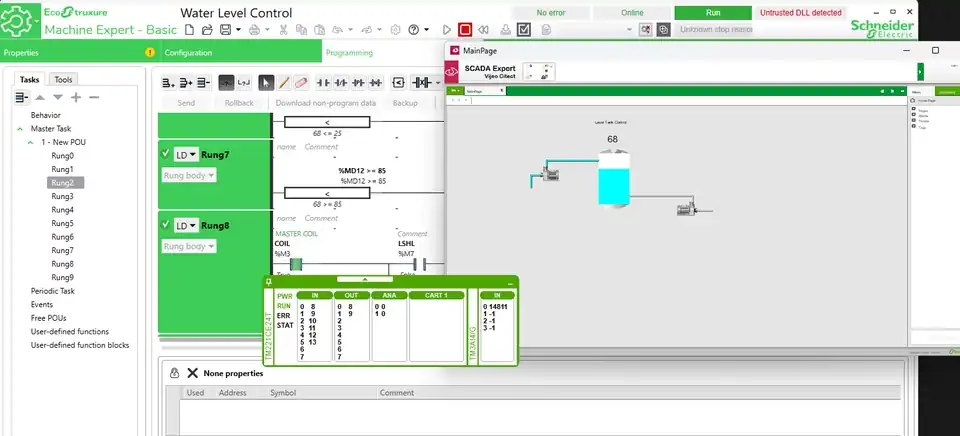Image resolution: width=960 pixels, height=436 pixels.
Task: Click the delete rung icon in editor toolbar
Action: tap(204, 83)
